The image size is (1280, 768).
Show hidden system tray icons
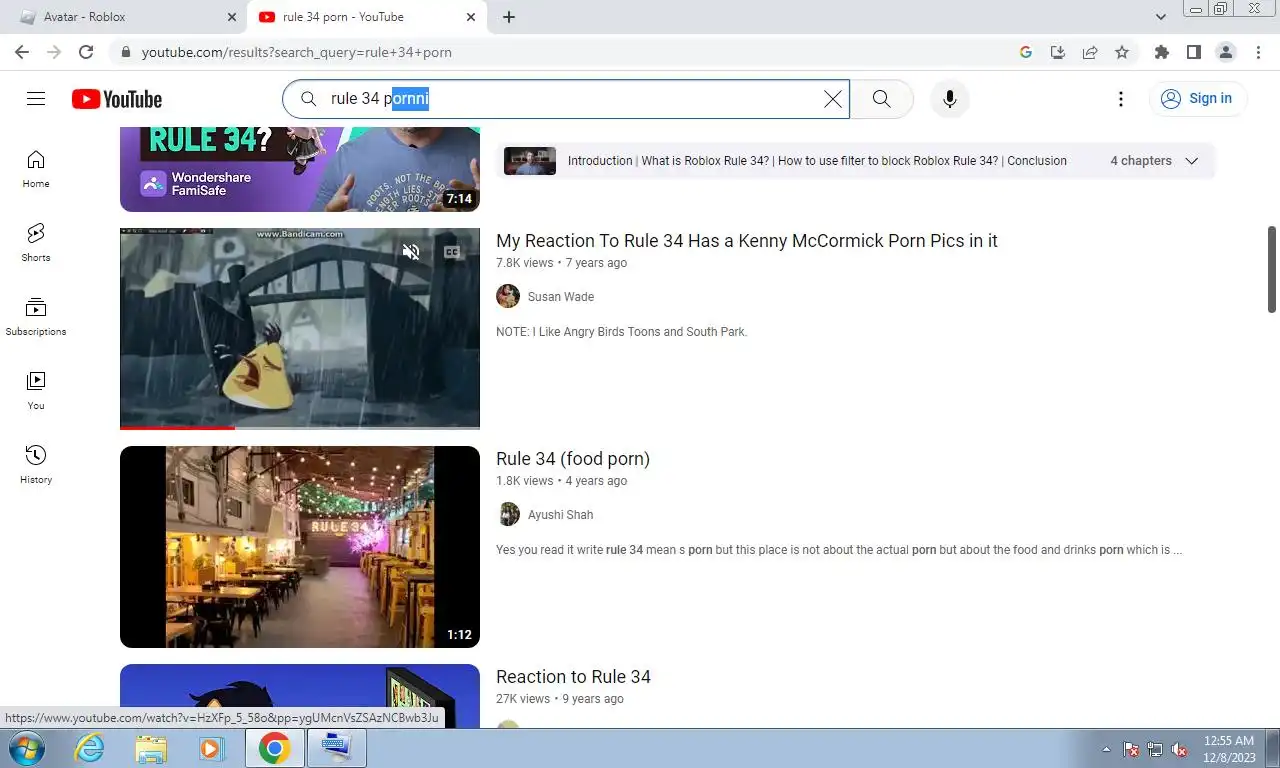tap(1106, 749)
